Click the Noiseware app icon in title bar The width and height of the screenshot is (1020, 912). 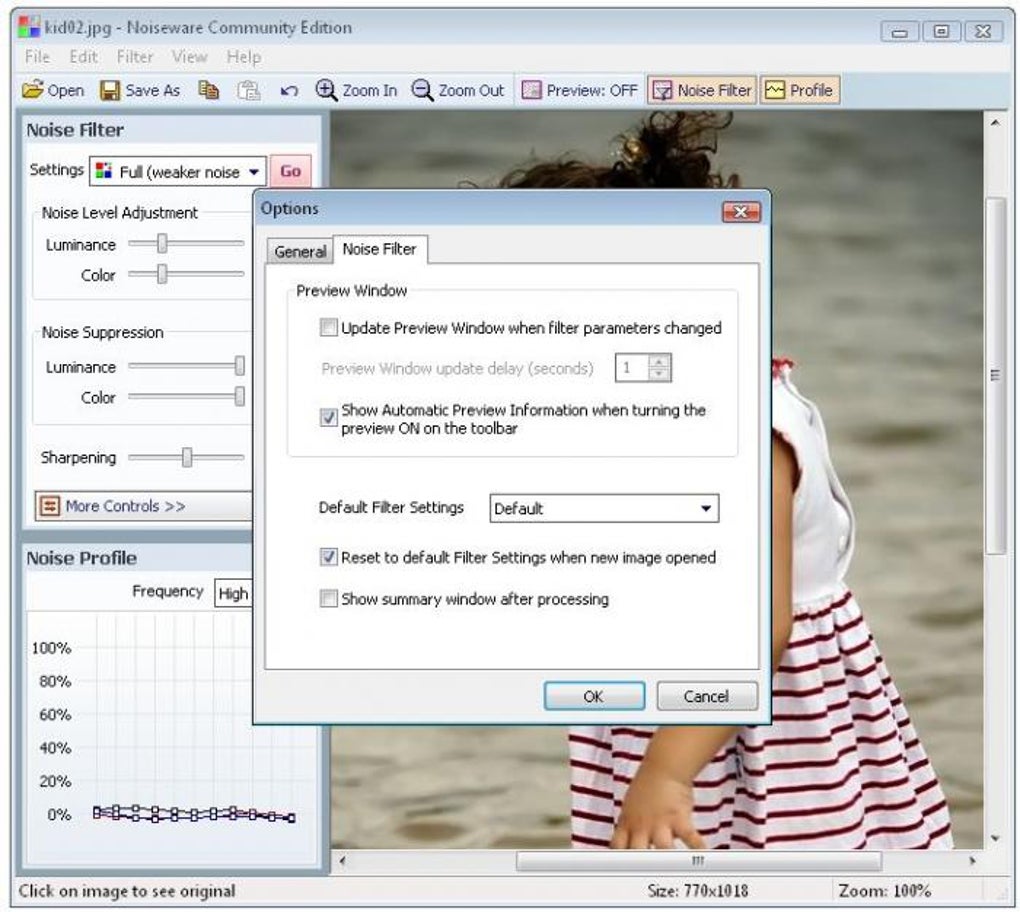29,27
